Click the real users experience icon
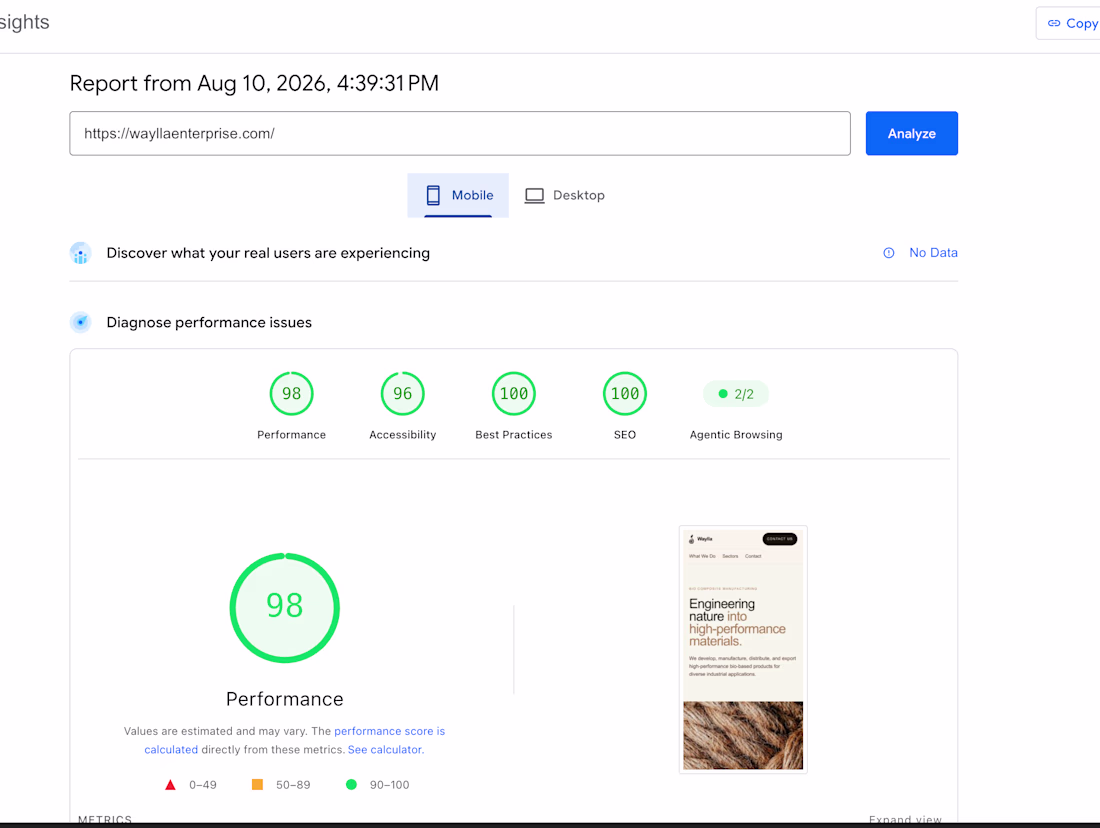Screen dimensions: 1100x828 click(81, 253)
